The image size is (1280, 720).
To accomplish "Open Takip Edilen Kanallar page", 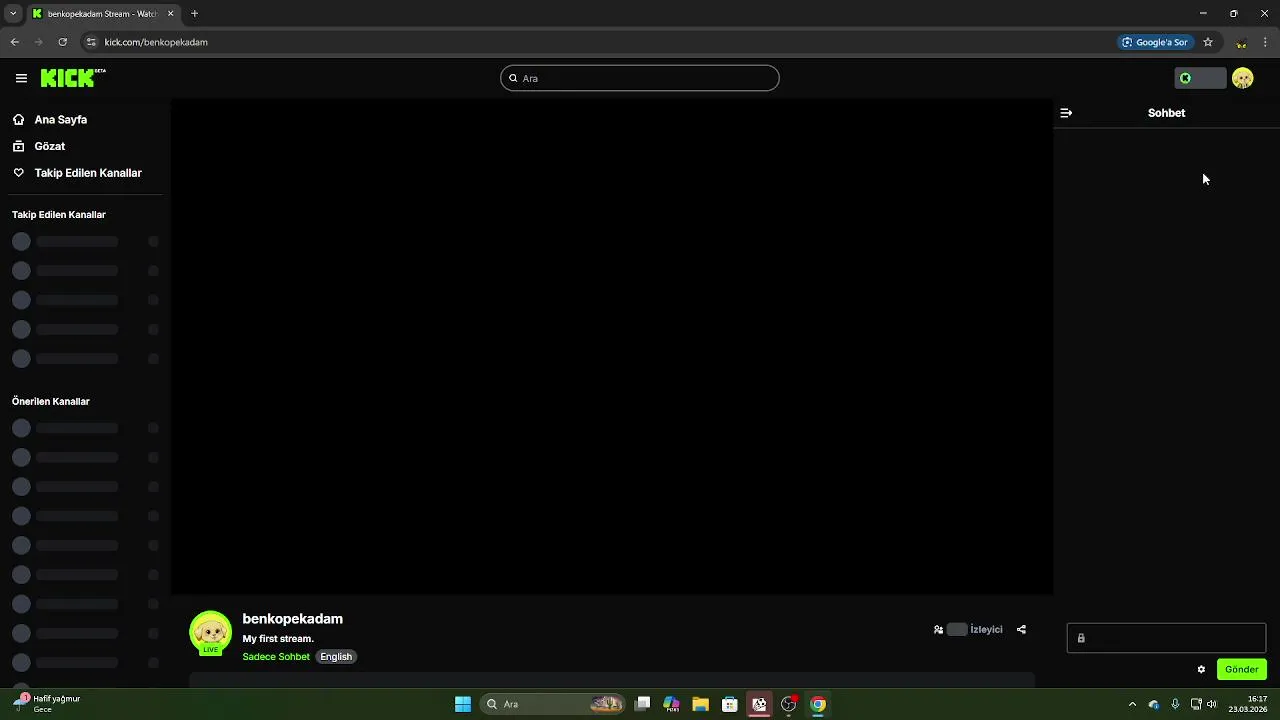I will (88, 173).
